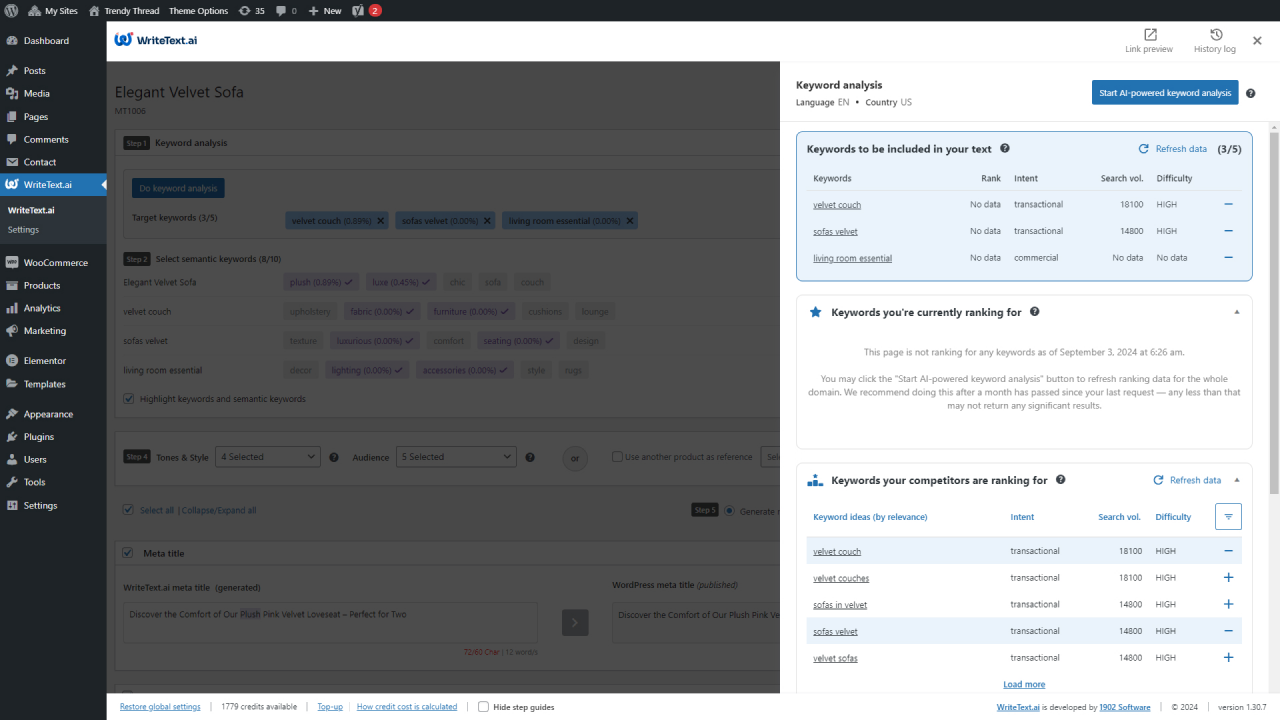Uncheck Highlight keywords and semantic keywords

coord(129,399)
